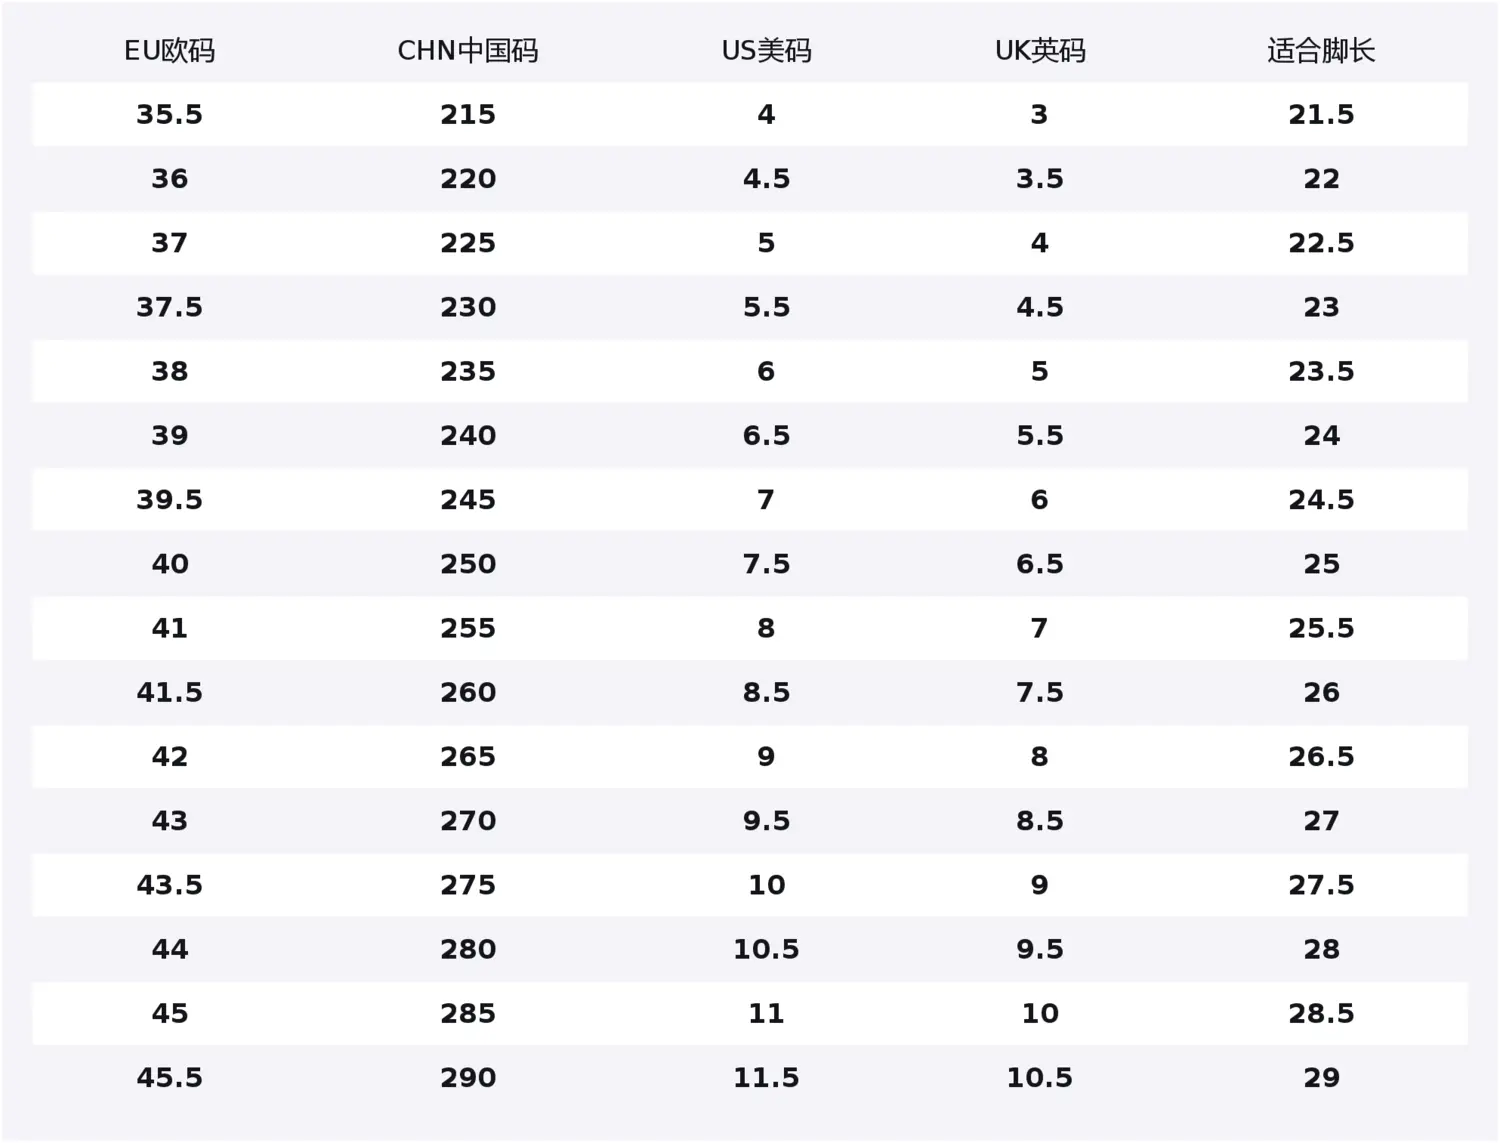Click the US美码 column header
1500x1143 pixels.
[766, 51]
